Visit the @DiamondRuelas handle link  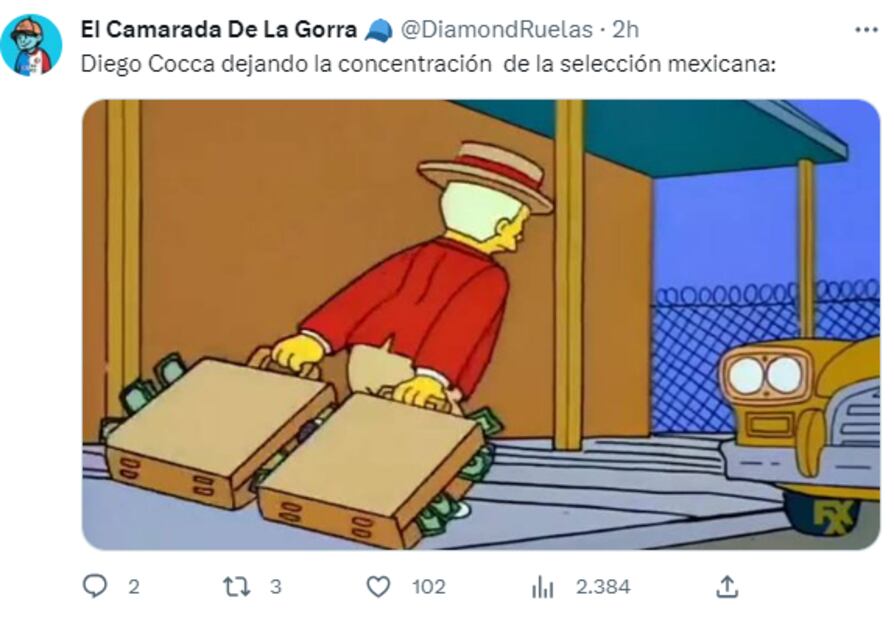tap(497, 30)
